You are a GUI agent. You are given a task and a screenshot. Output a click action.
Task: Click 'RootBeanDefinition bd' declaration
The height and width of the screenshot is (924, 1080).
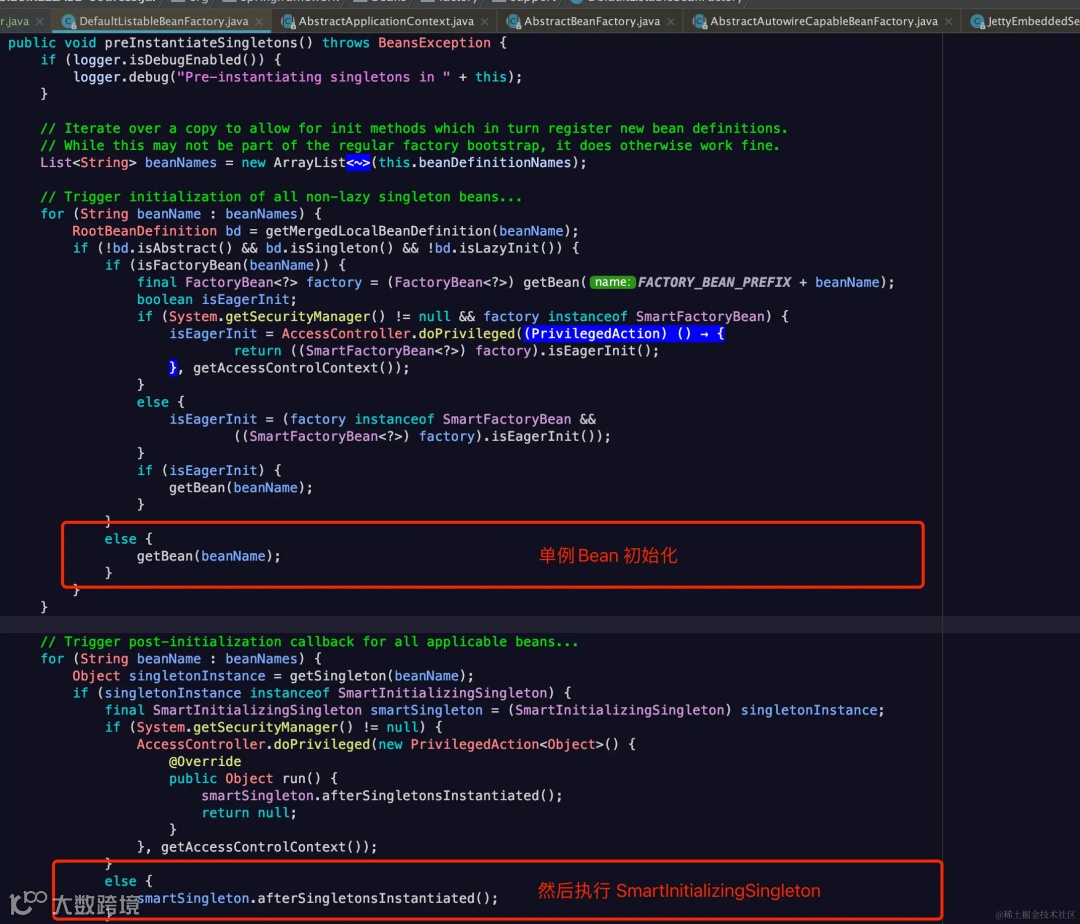(x=156, y=231)
